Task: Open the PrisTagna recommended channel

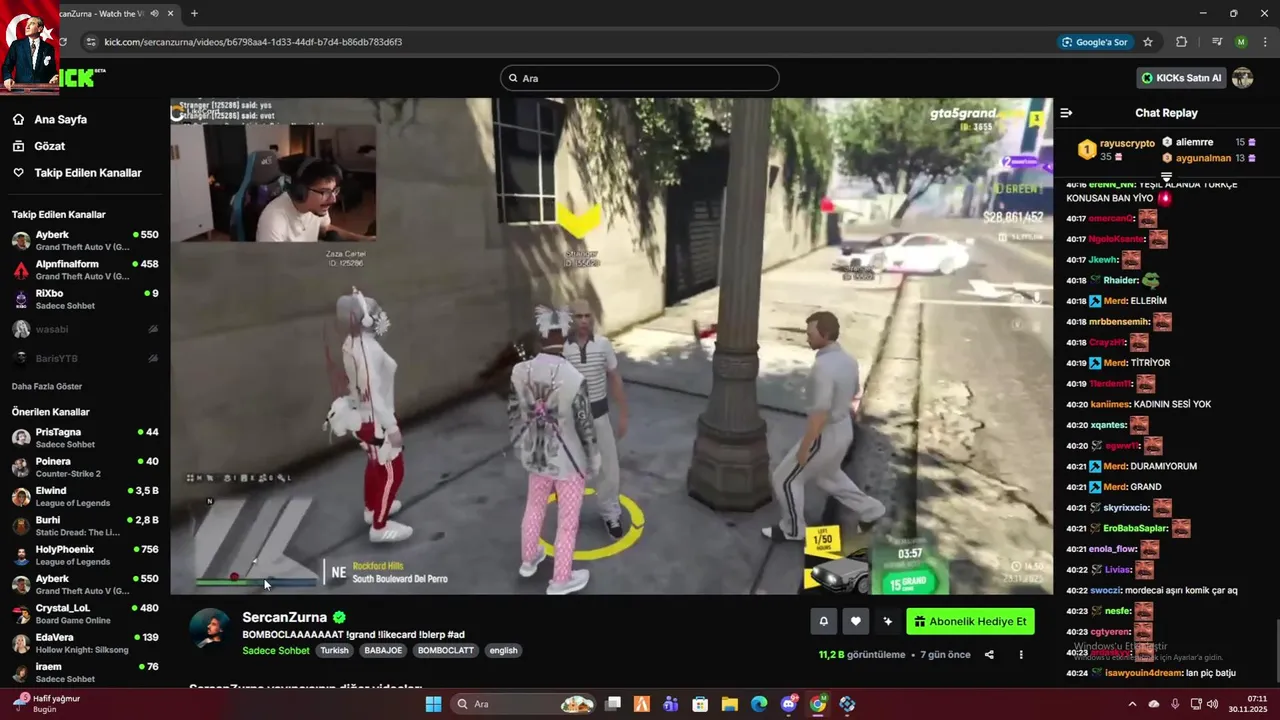Action: pos(85,438)
